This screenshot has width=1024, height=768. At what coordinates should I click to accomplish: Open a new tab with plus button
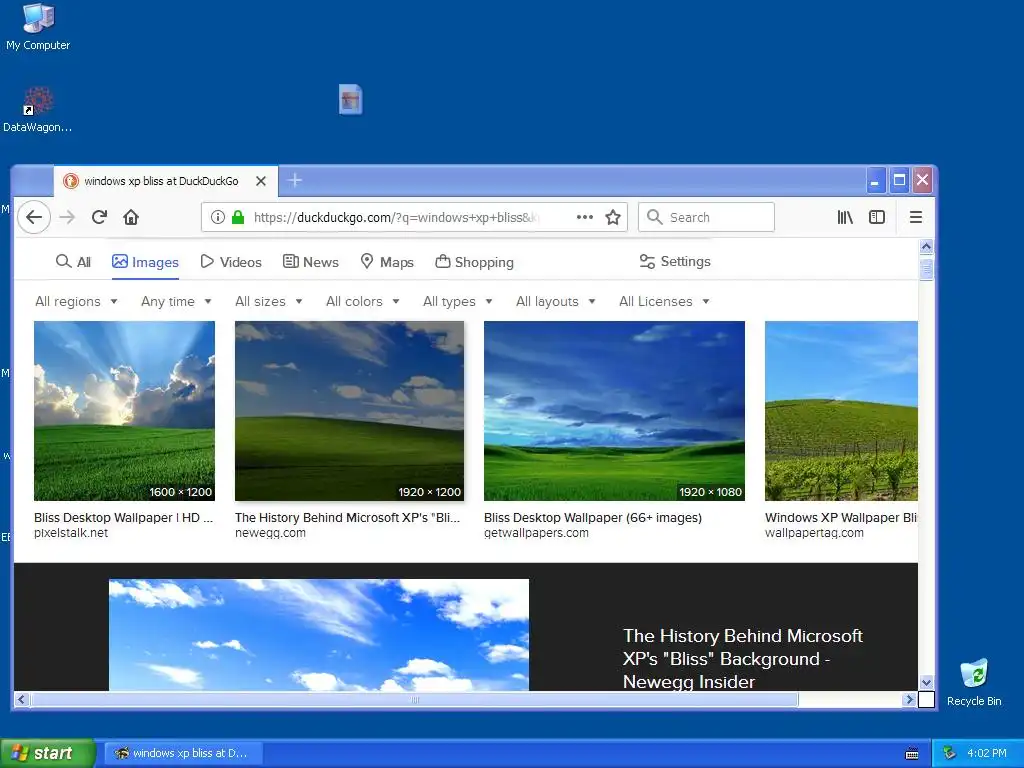(x=295, y=180)
